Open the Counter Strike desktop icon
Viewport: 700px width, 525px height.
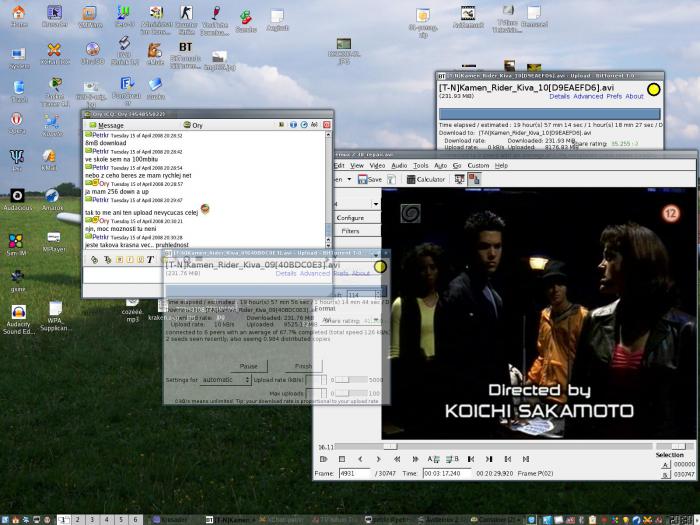pyautogui.click(x=186, y=21)
